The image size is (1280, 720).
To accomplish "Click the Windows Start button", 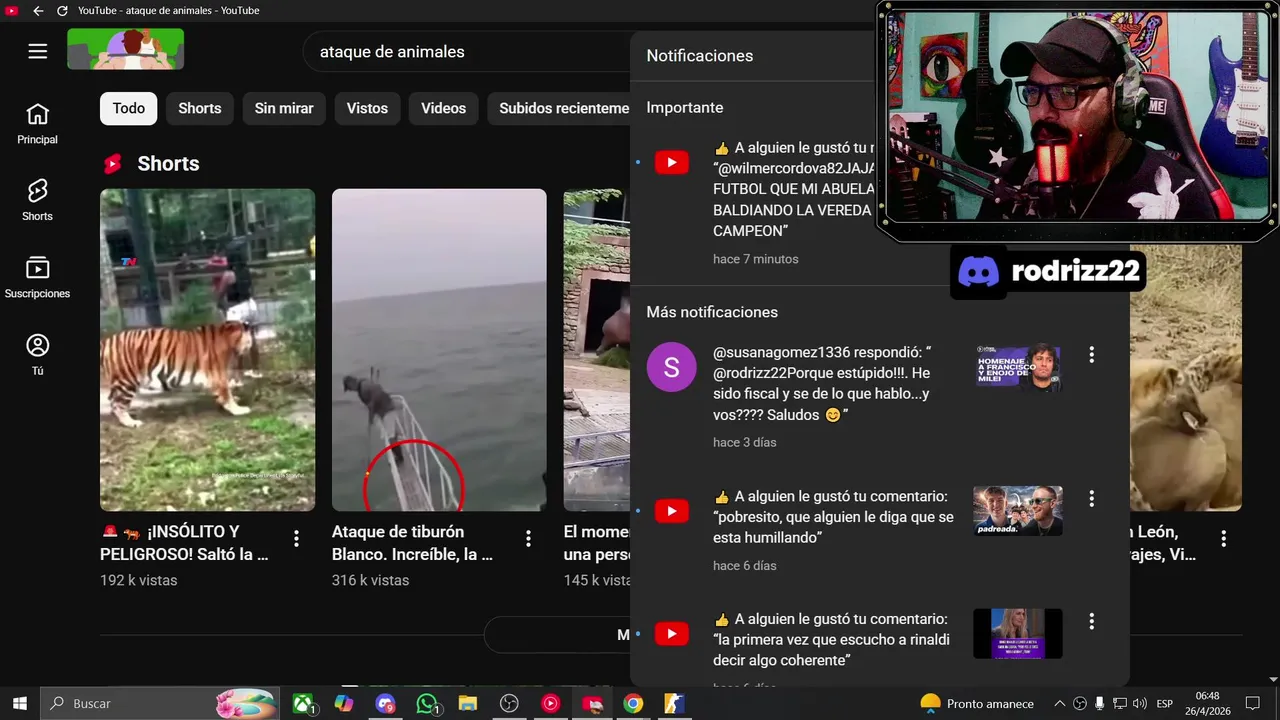I will [x=19, y=703].
